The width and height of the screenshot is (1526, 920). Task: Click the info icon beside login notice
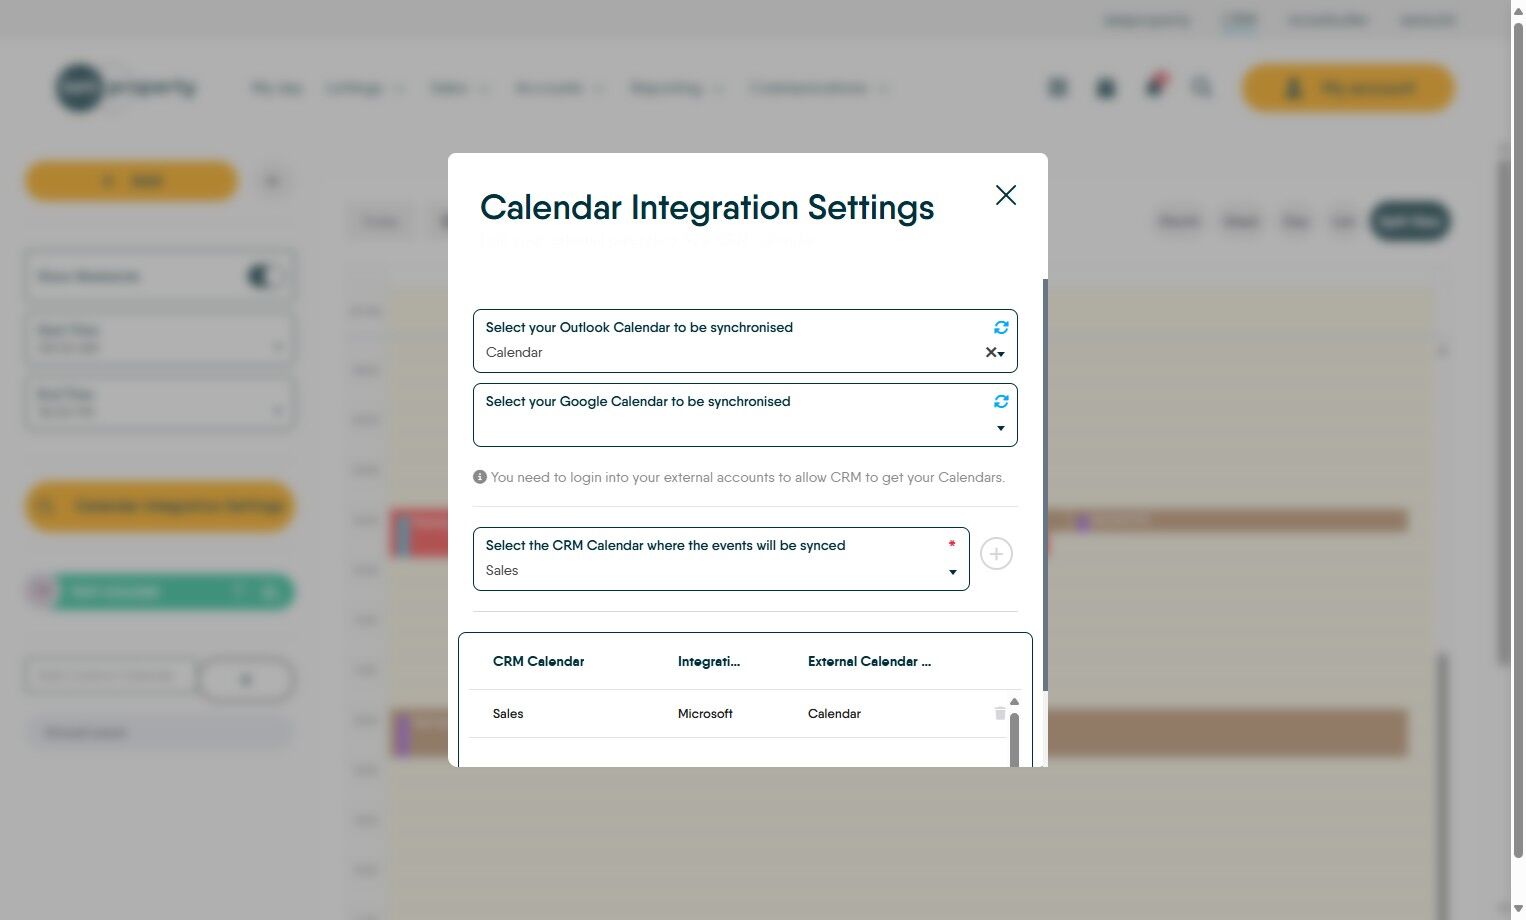tap(480, 477)
